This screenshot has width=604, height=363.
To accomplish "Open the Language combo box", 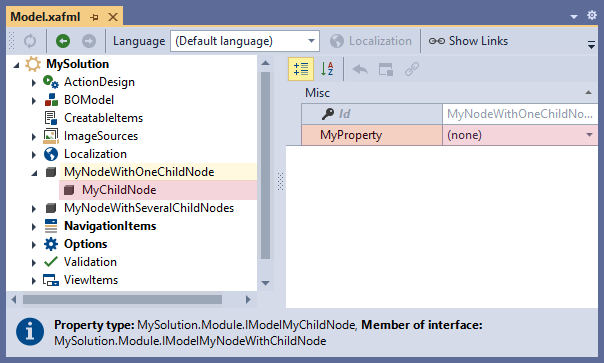I will click(245, 41).
